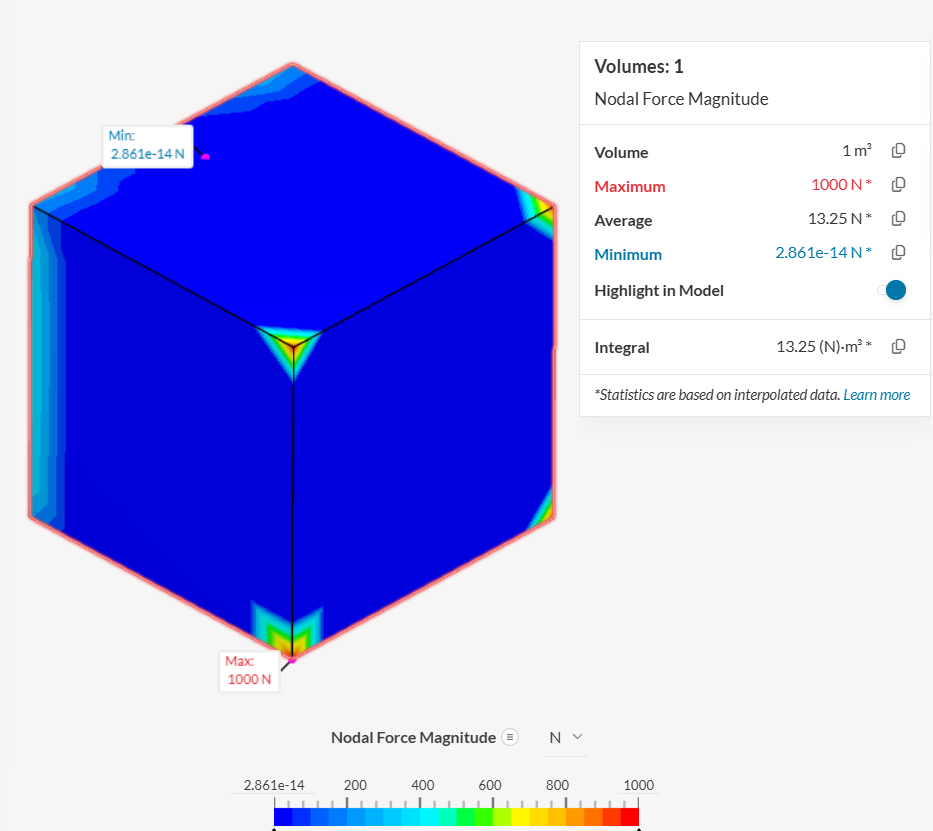This screenshot has height=831, width=933.
Task: Select the Minimum statistic label
Action: (628, 254)
